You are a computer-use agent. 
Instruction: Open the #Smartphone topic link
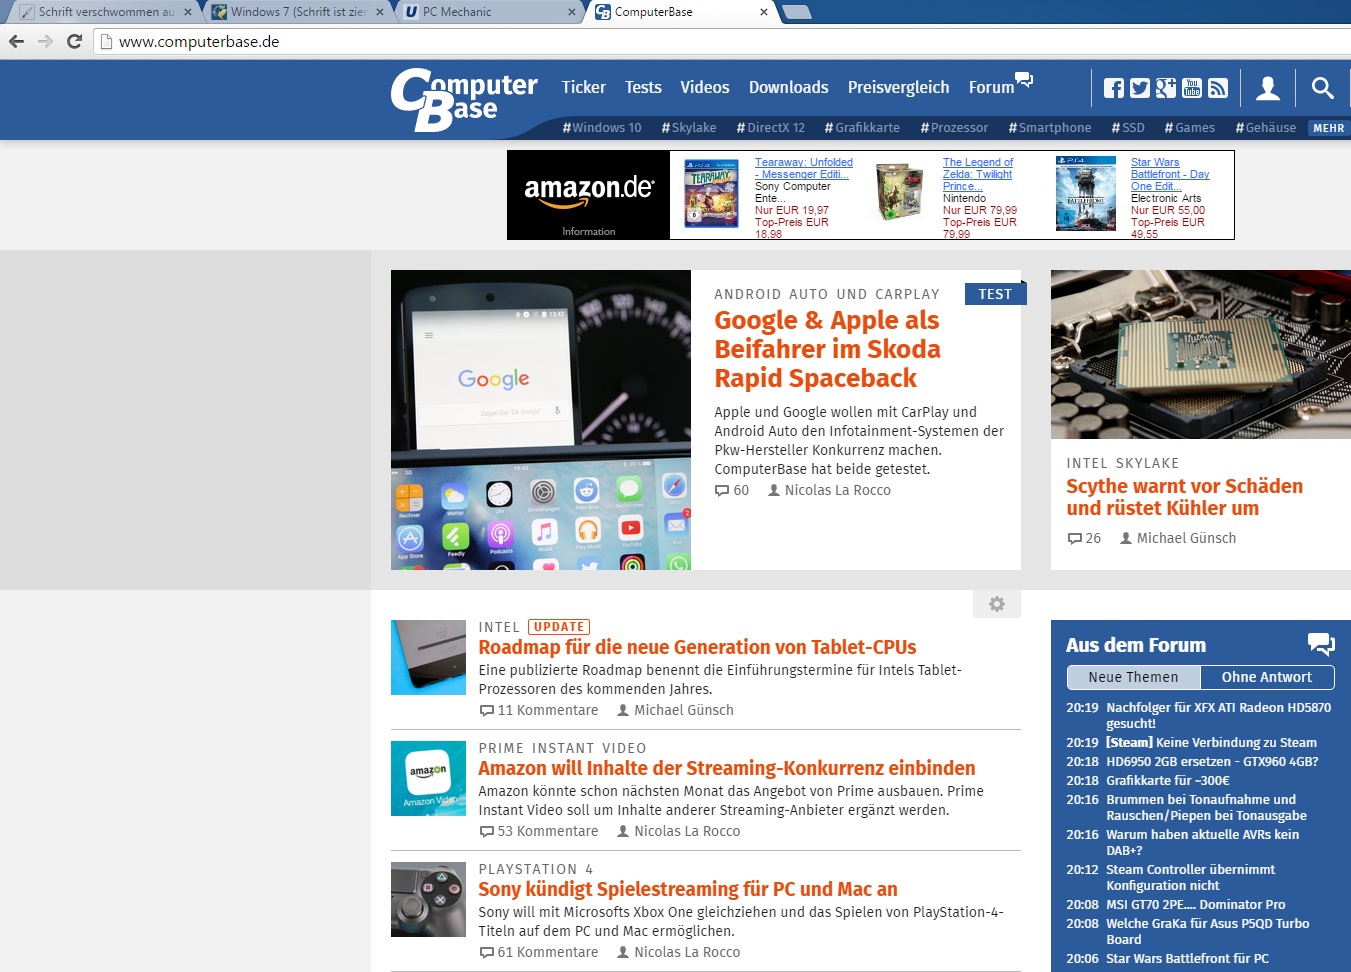1050,128
